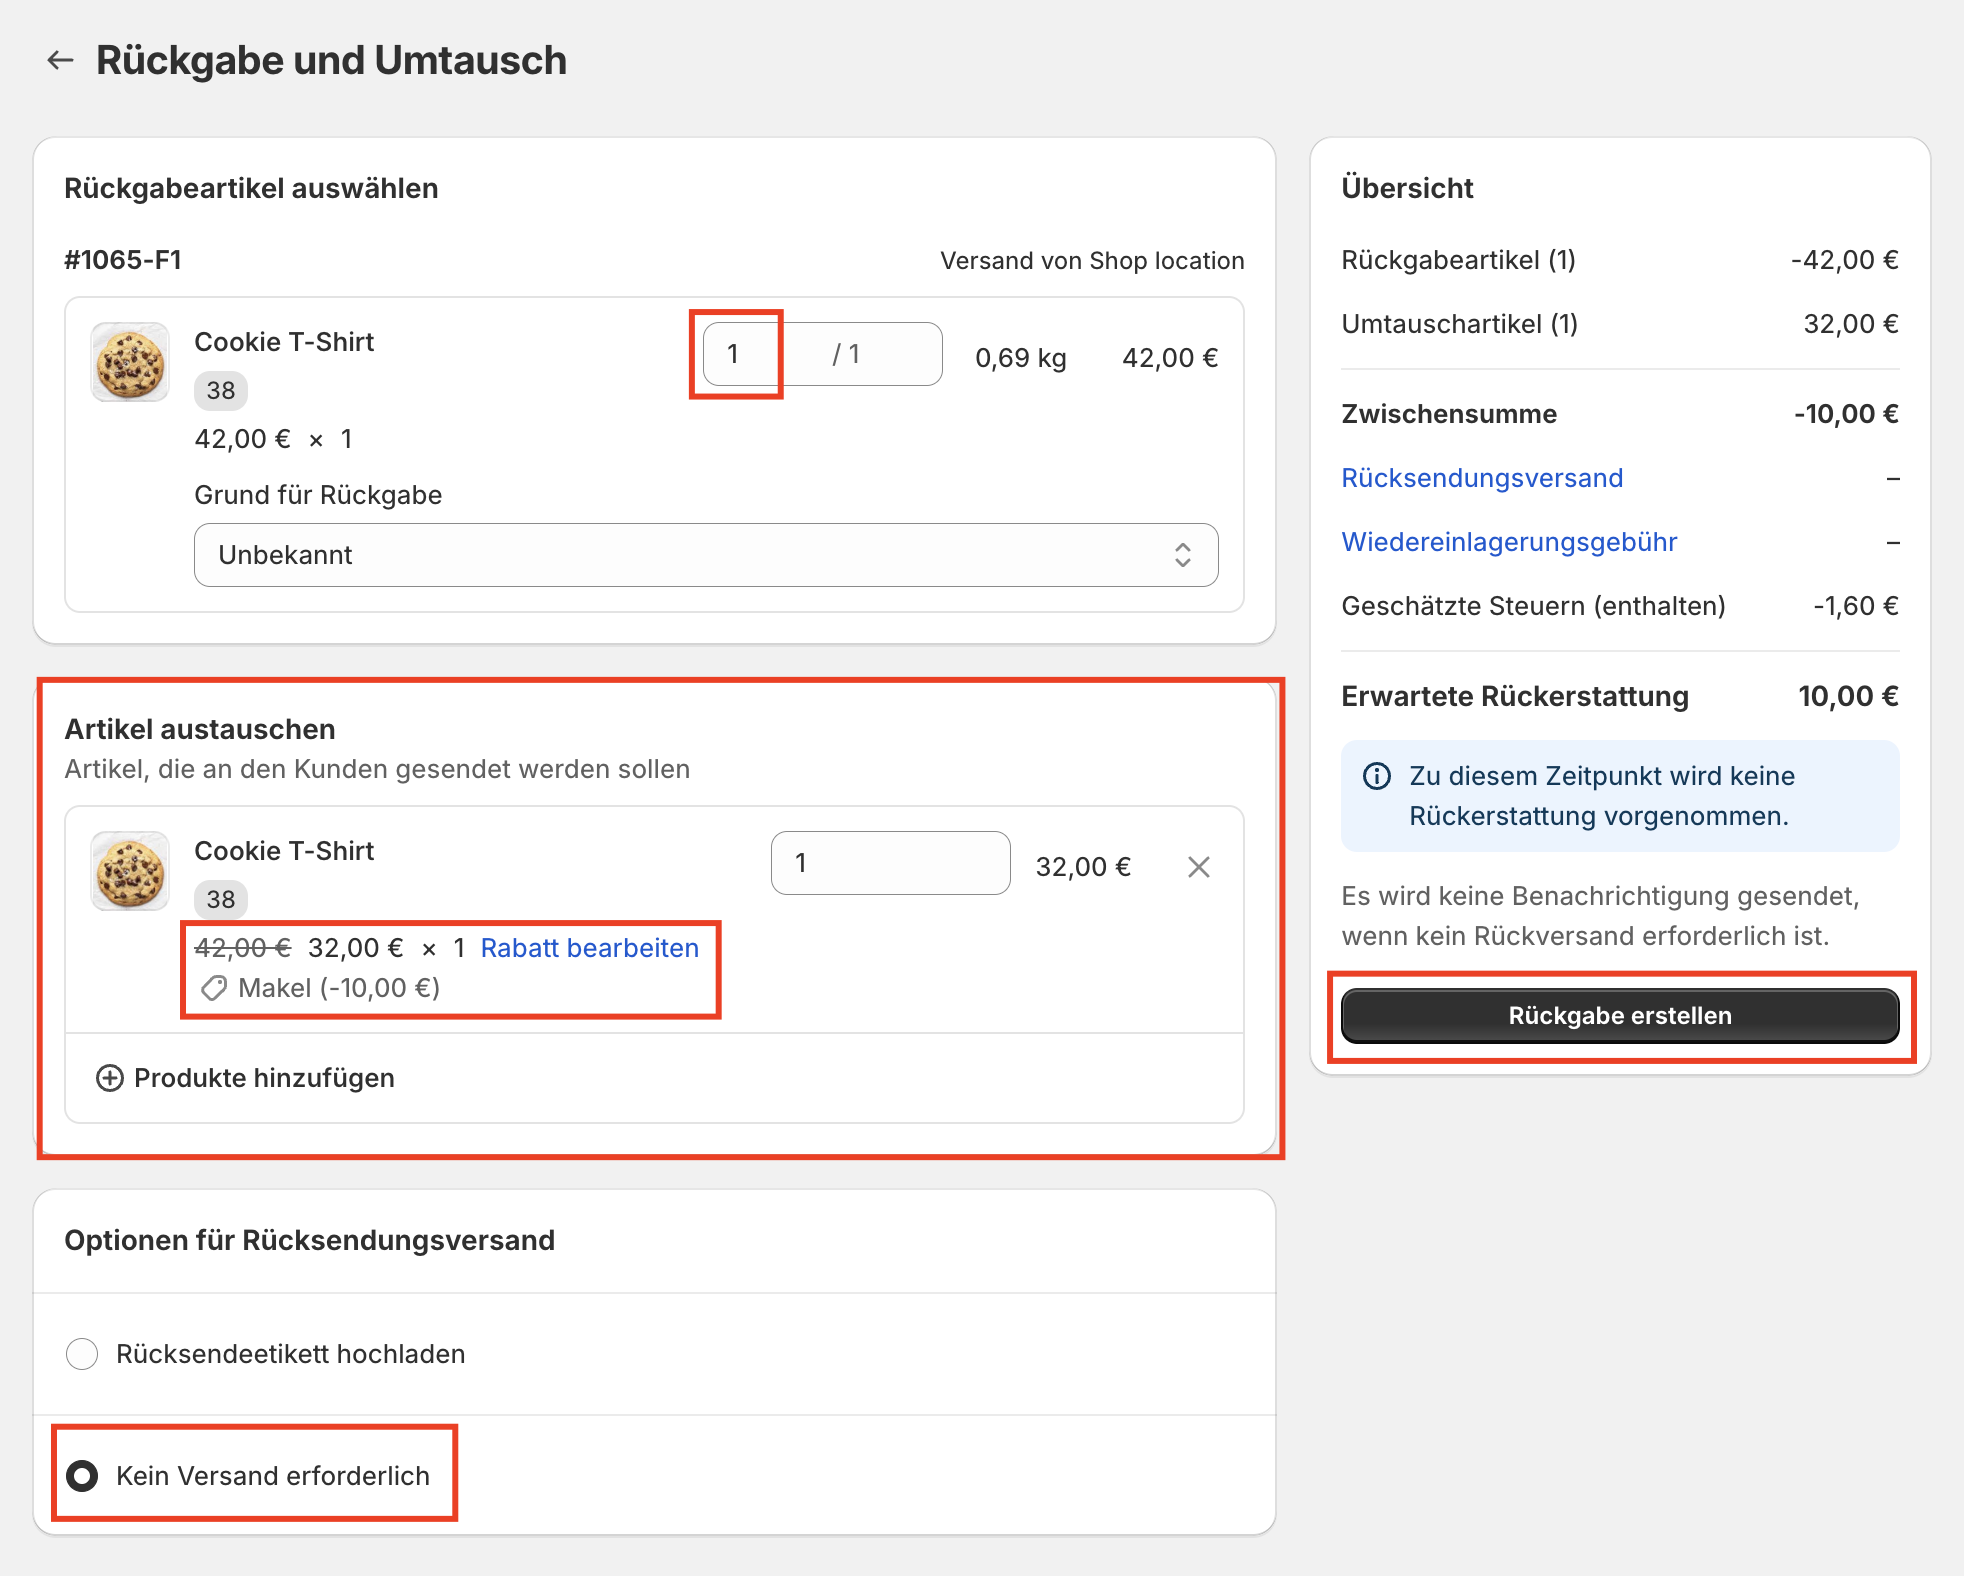
Task: Click the size 38 badge on the return item
Action: click(x=221, y=391)
